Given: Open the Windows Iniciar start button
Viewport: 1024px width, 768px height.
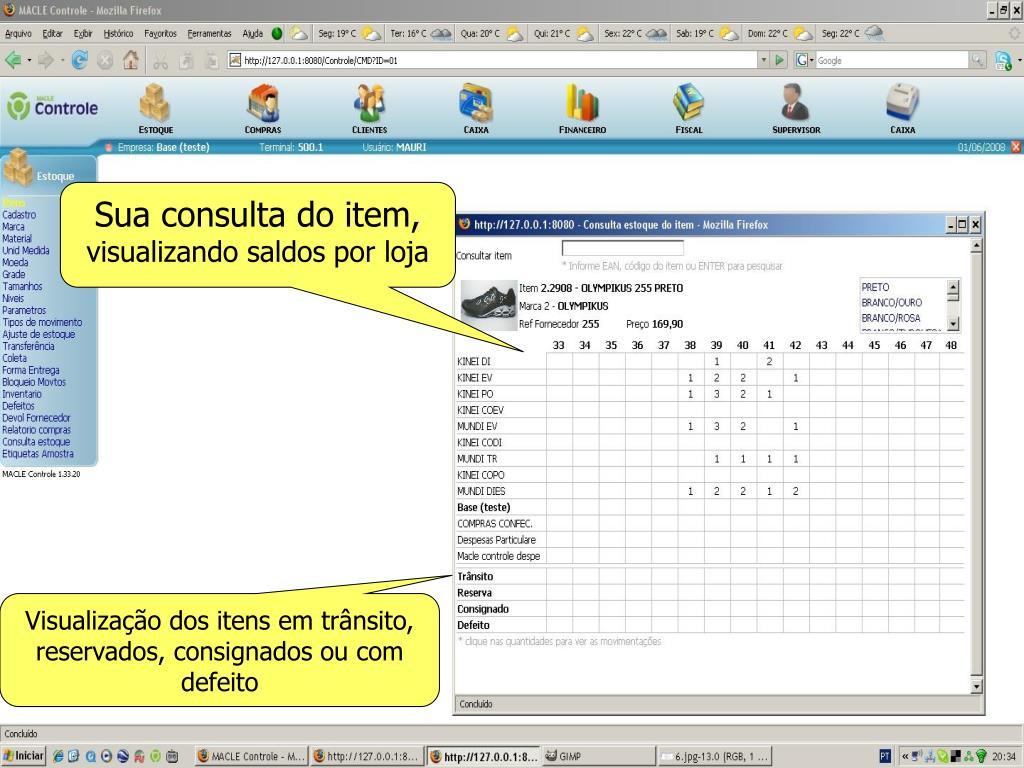Looking at the screenshot, I should (24, 756).
